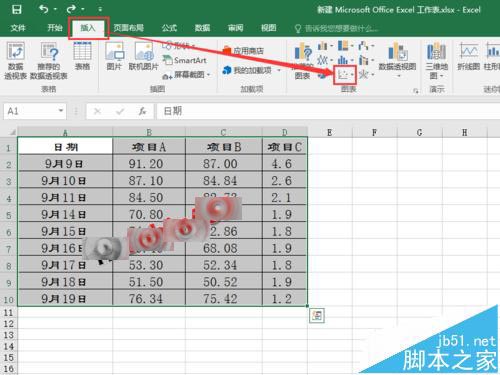The width and height of the screenshot is (500, 375).
Task: Open the 应用商店 store add-ins
Action: pyautogui.click(x=243, y=51)
